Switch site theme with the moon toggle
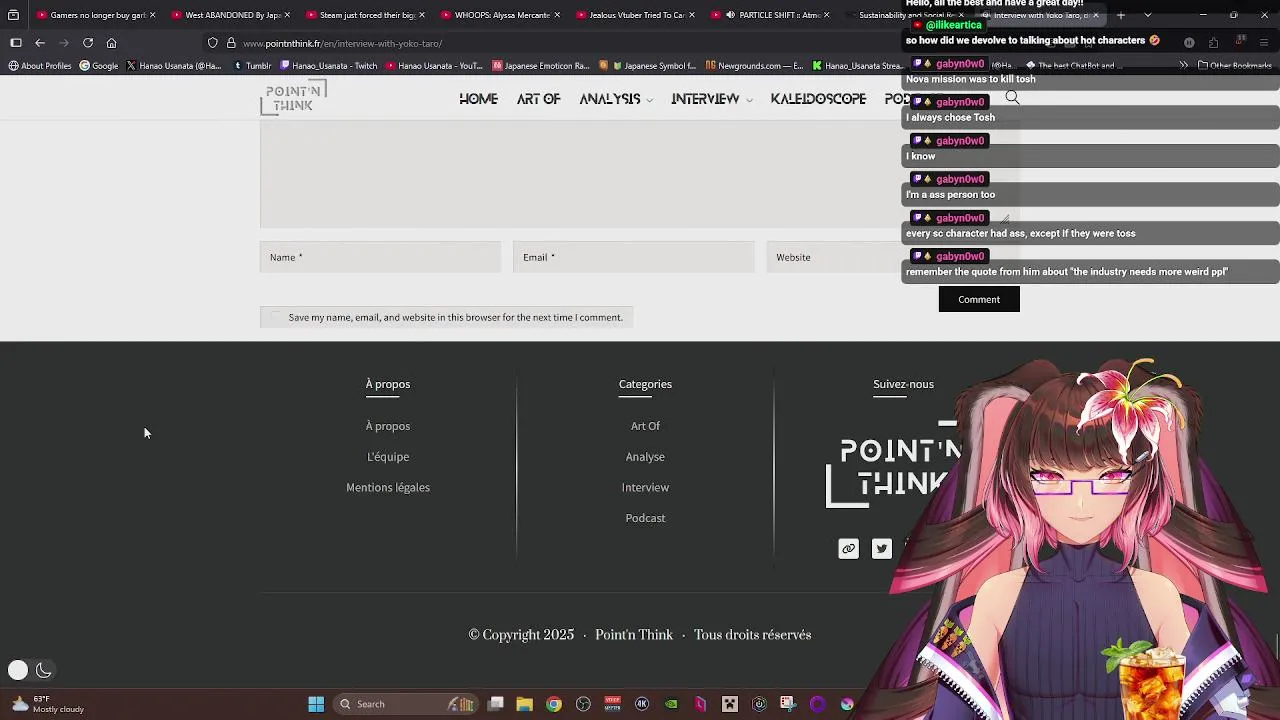The height and width of the screenshot is (720, 1280). click(43, 671)
